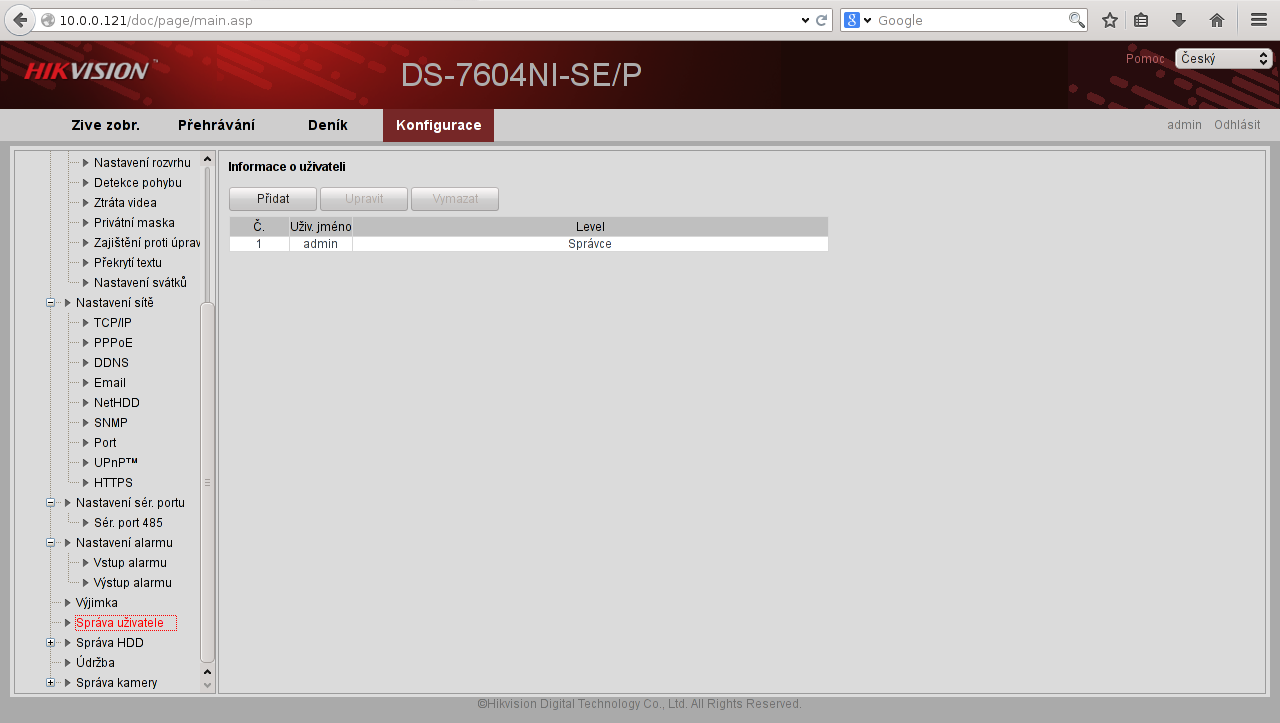Viewport: 1280px width, 723px height.
Task: Open Detekce pohybu settings
Action: click(138, 183)
